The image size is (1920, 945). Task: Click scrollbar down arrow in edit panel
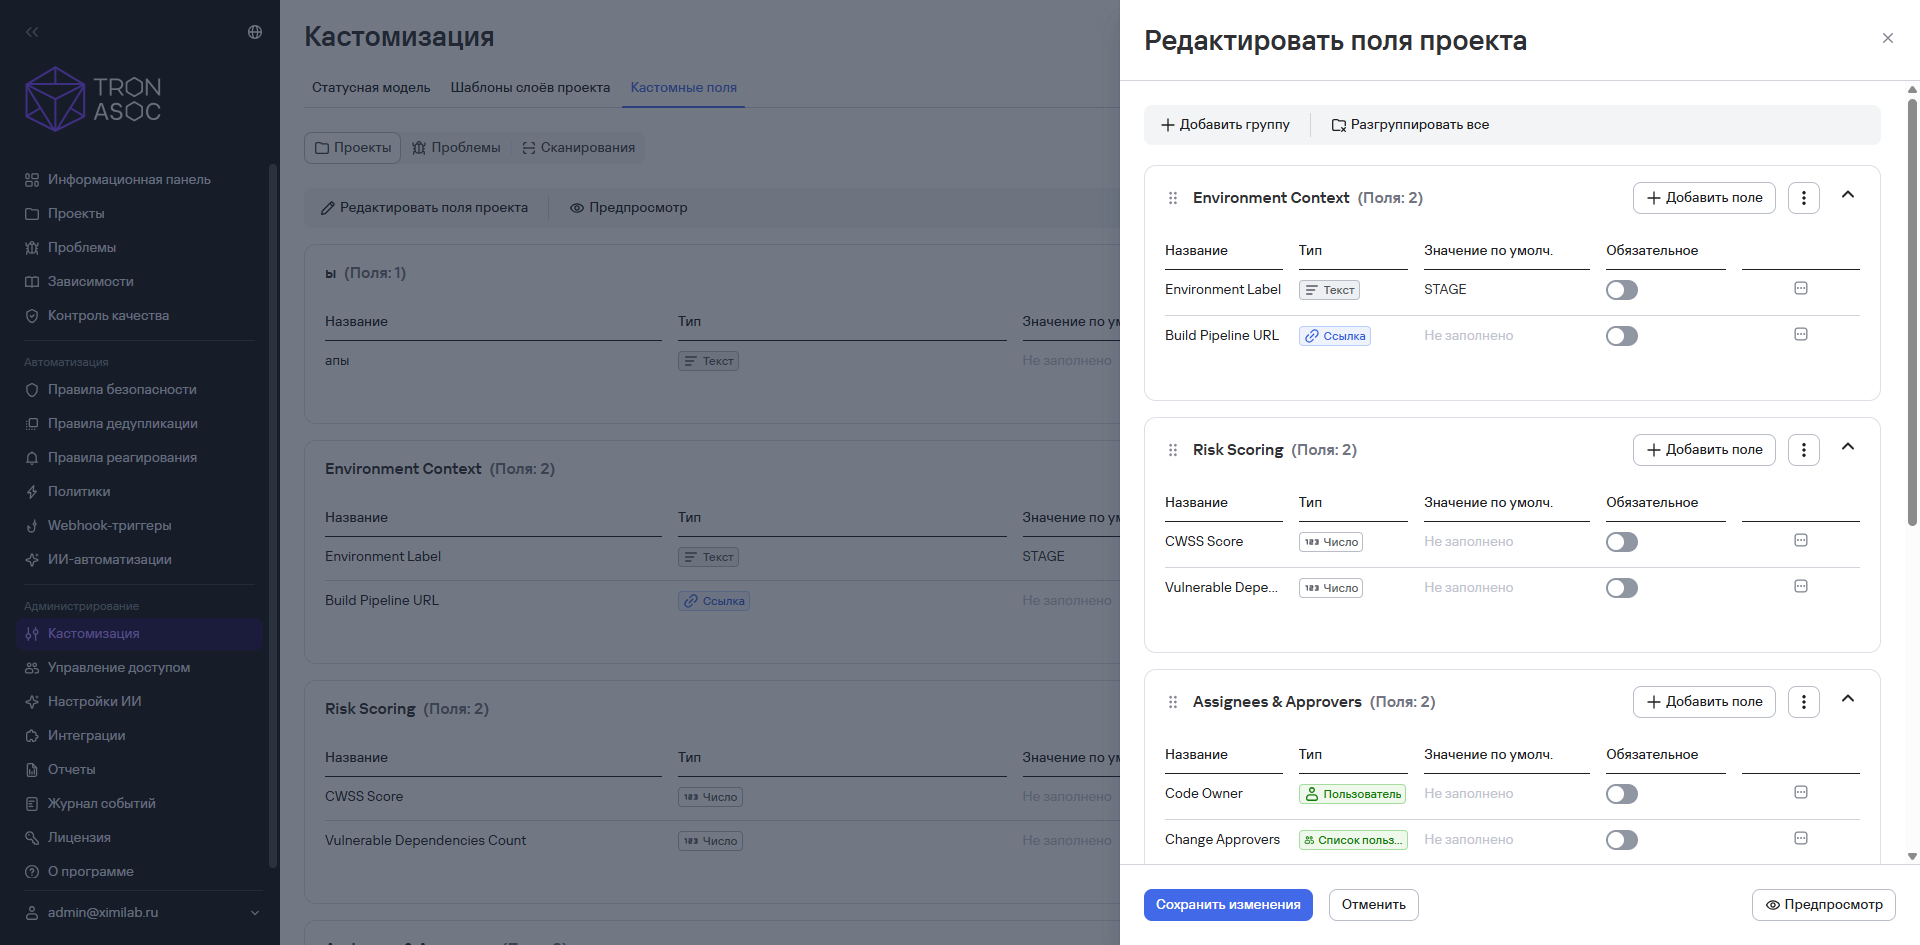[1912, 857]
